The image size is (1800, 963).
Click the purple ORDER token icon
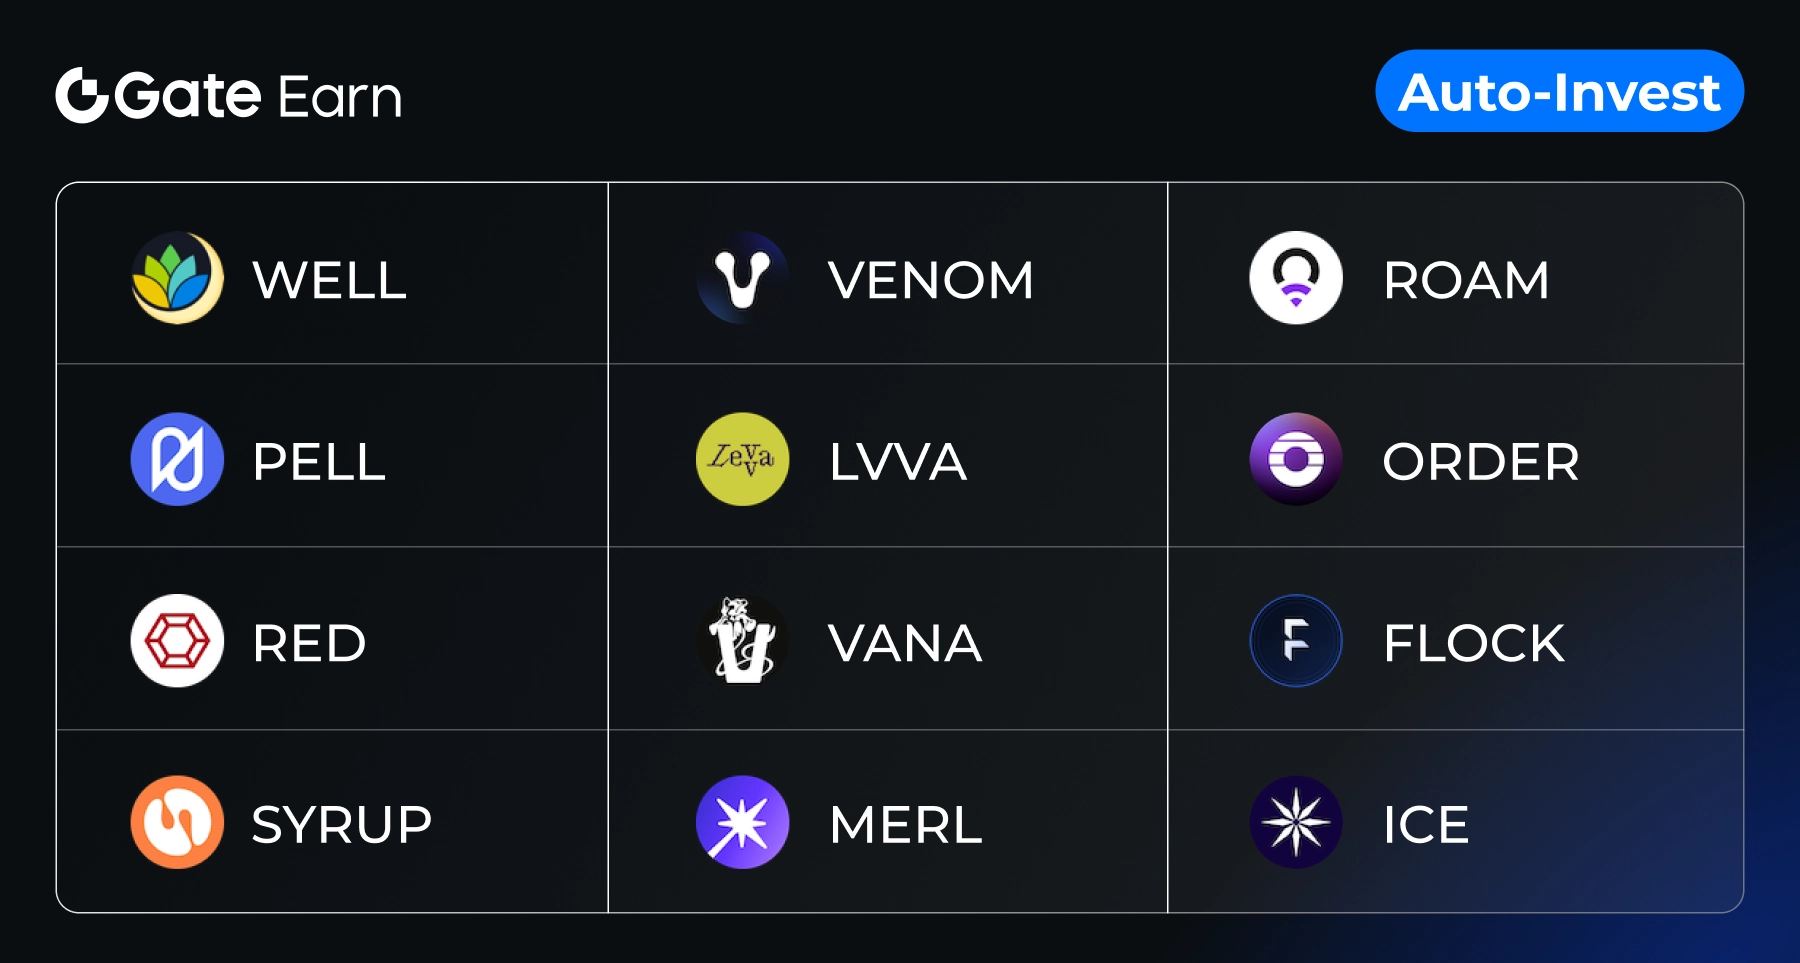(1295, 460)
